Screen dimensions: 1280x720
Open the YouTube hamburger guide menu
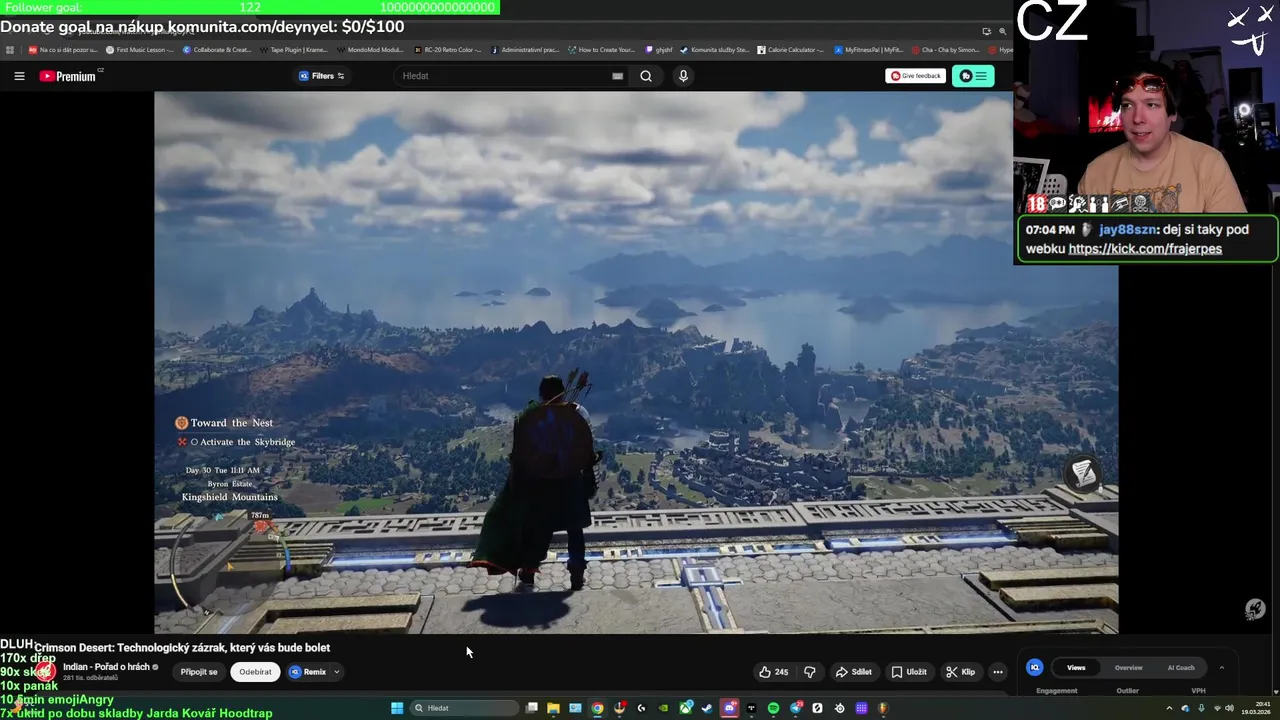tap(19, 76)
